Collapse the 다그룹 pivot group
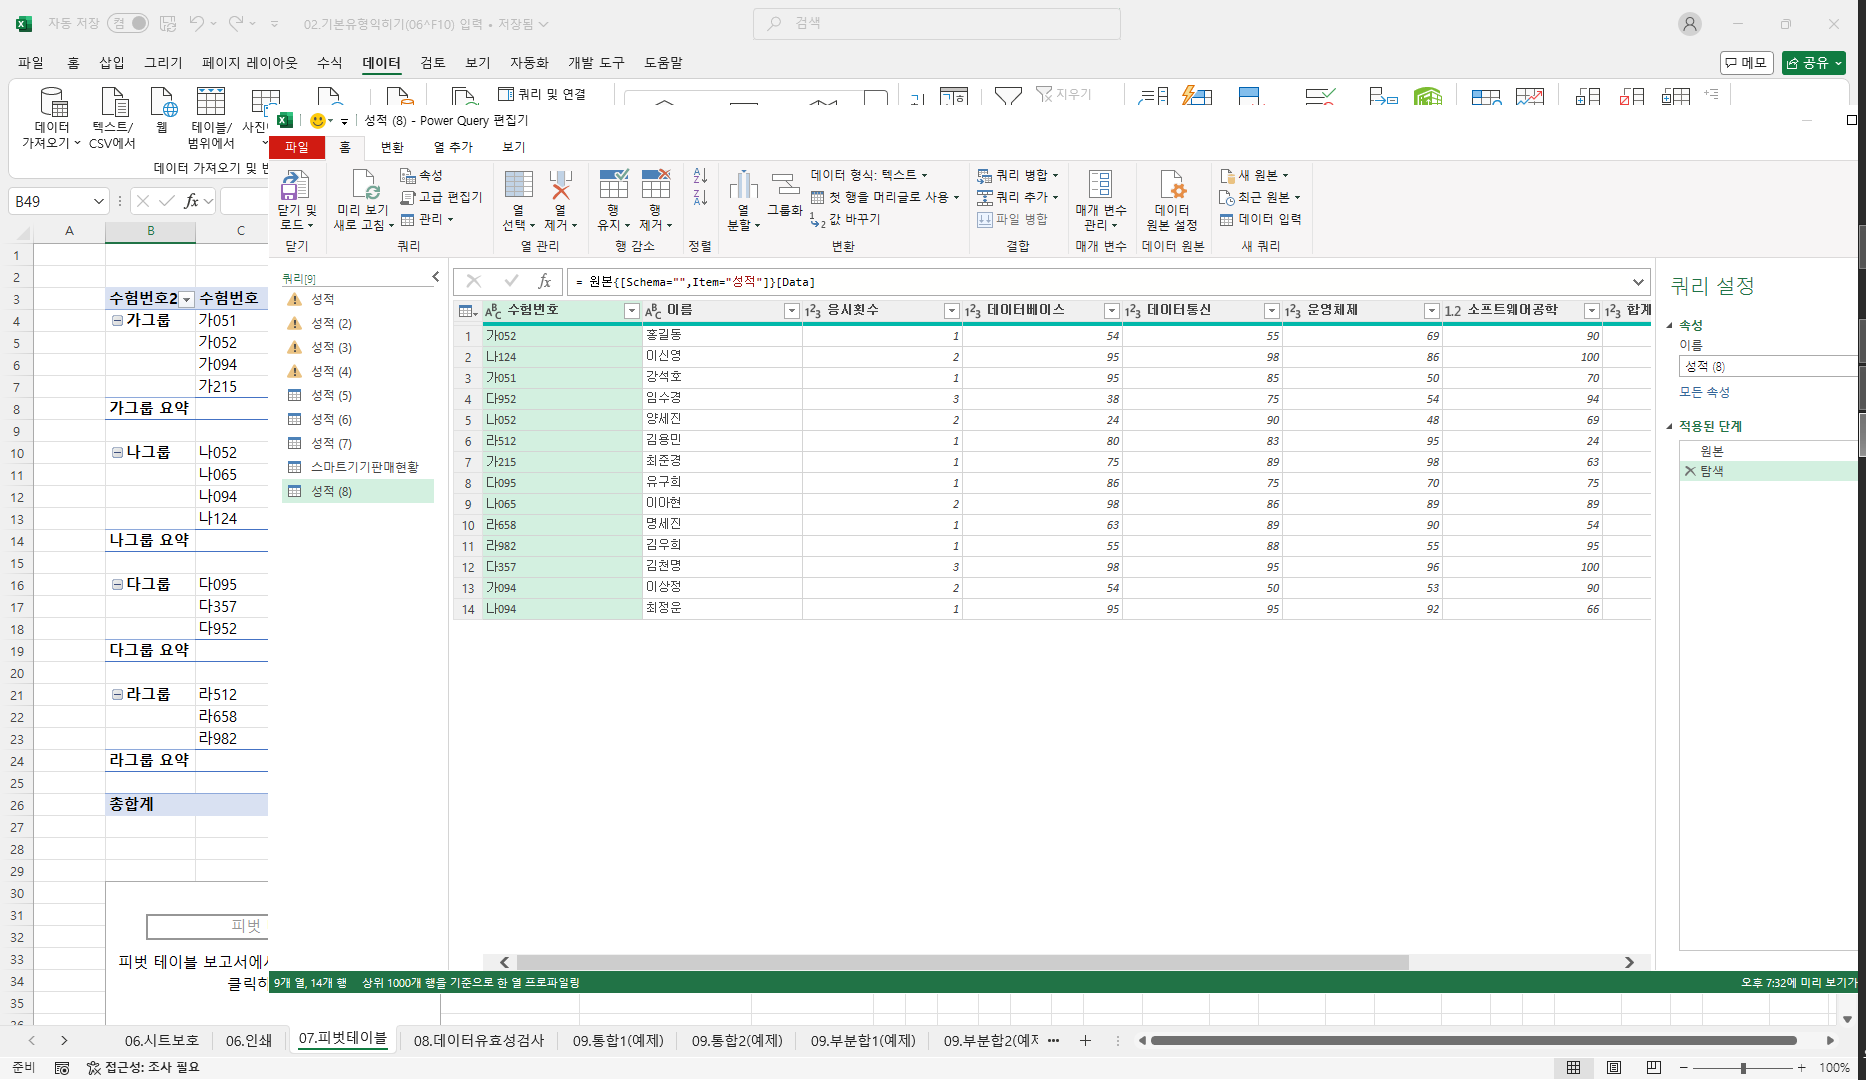This screenshot has height=1080, width=1866. click(x=117, y=585)
